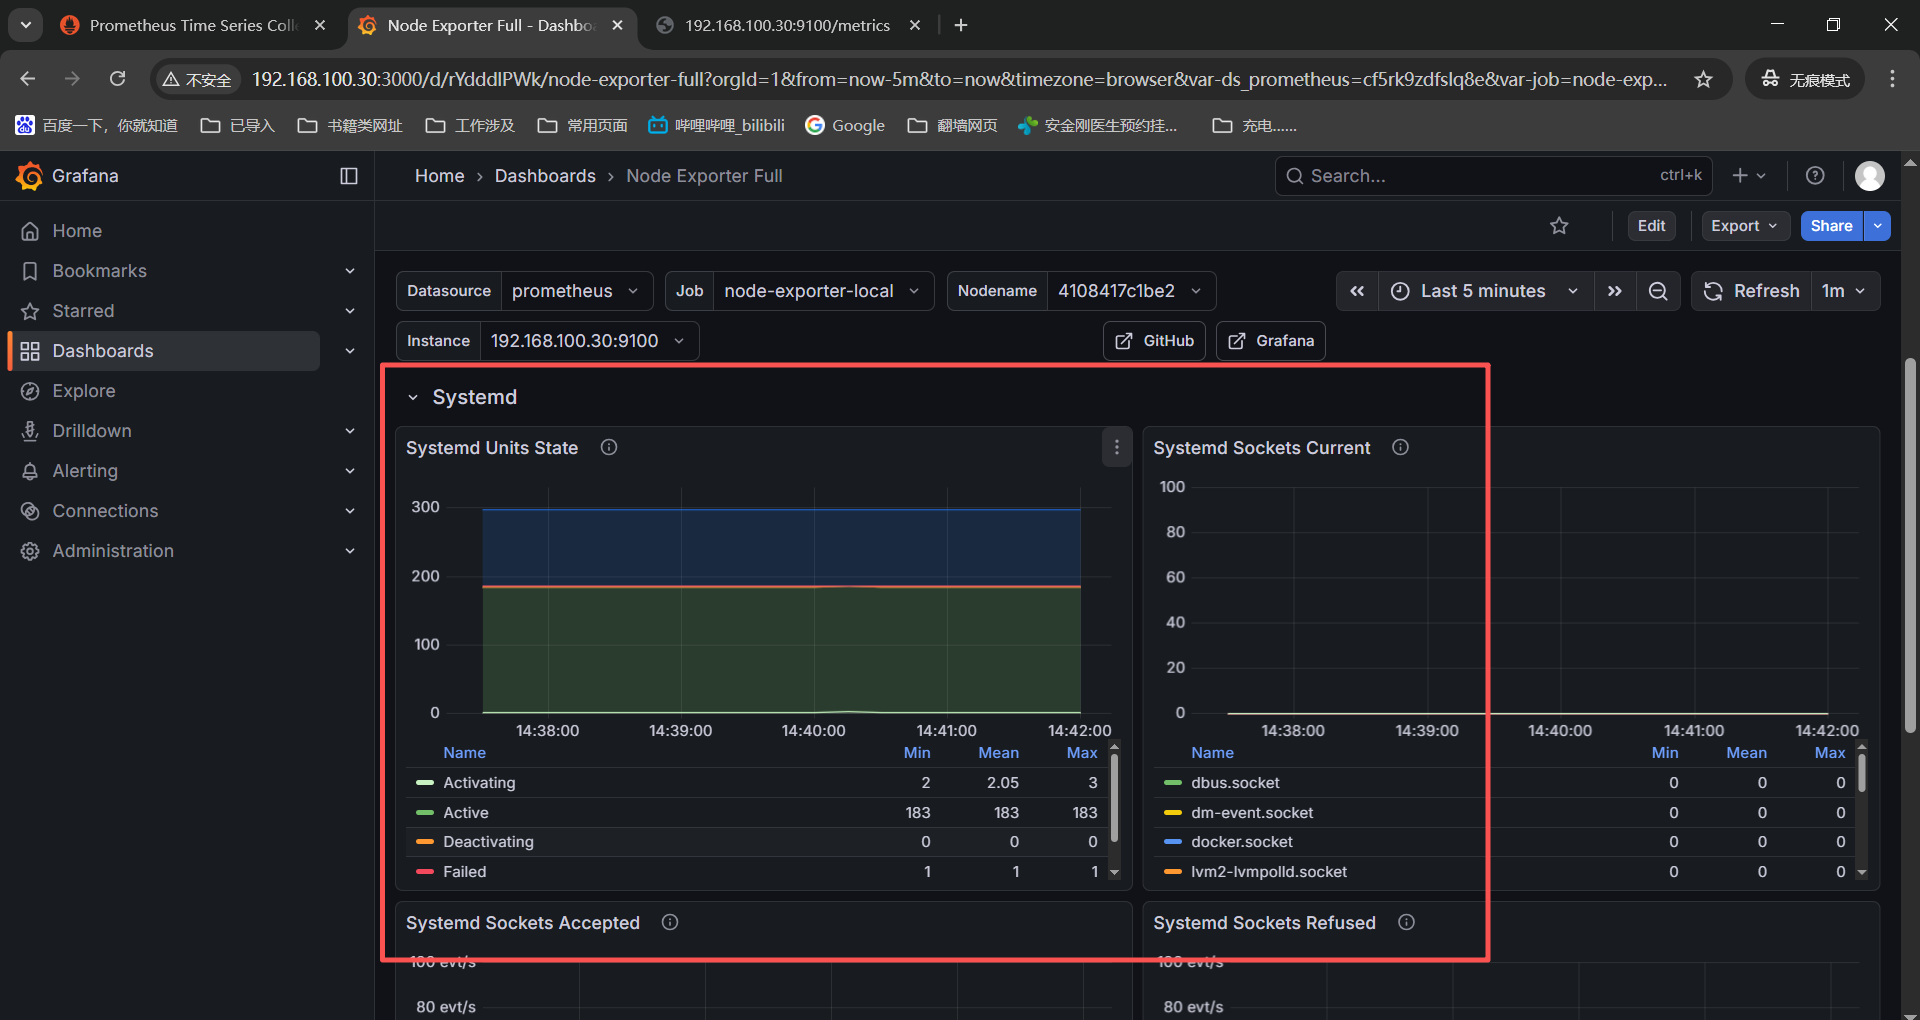Open Systemd Units State panel menu
The width and height of the screenshot is (1920, 1020).
tap(1117, 448)
